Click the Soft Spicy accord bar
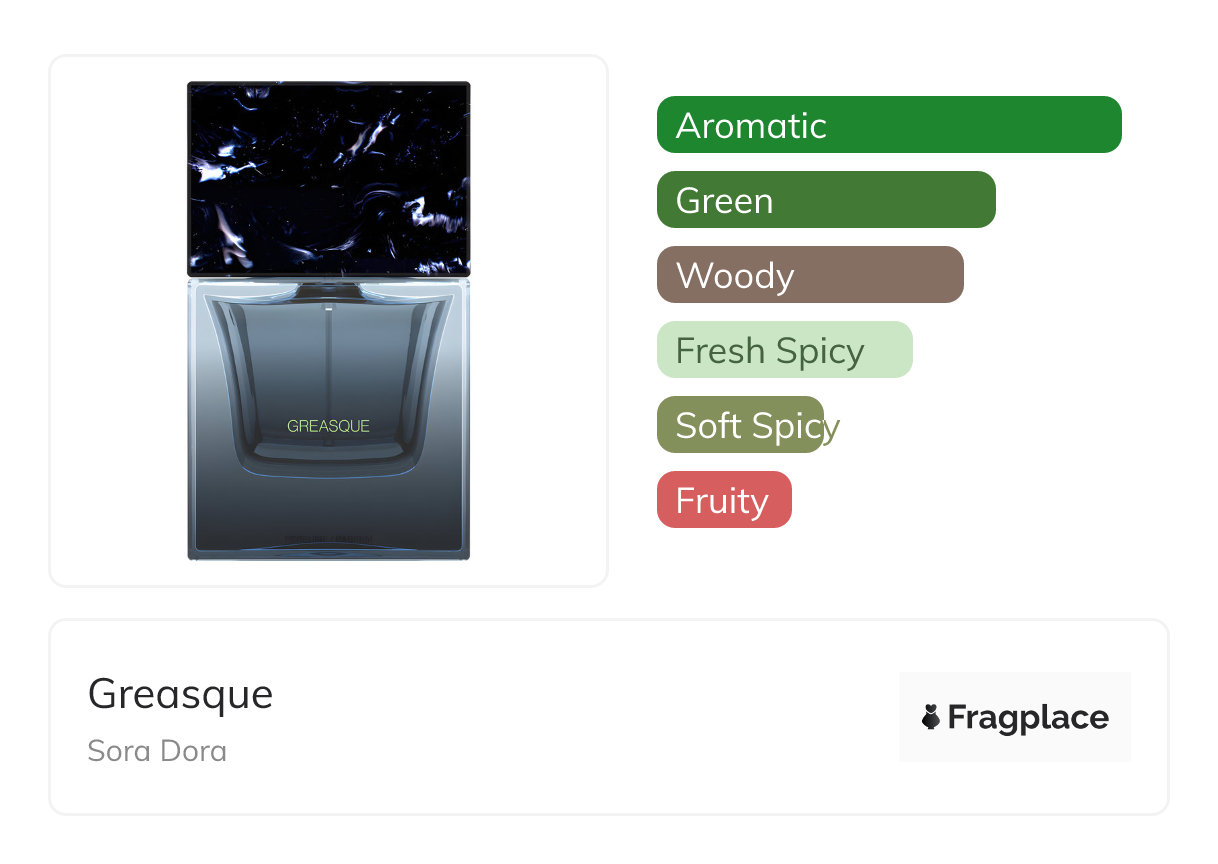This screenshot has width=1218, height=864. coord(740,425)
